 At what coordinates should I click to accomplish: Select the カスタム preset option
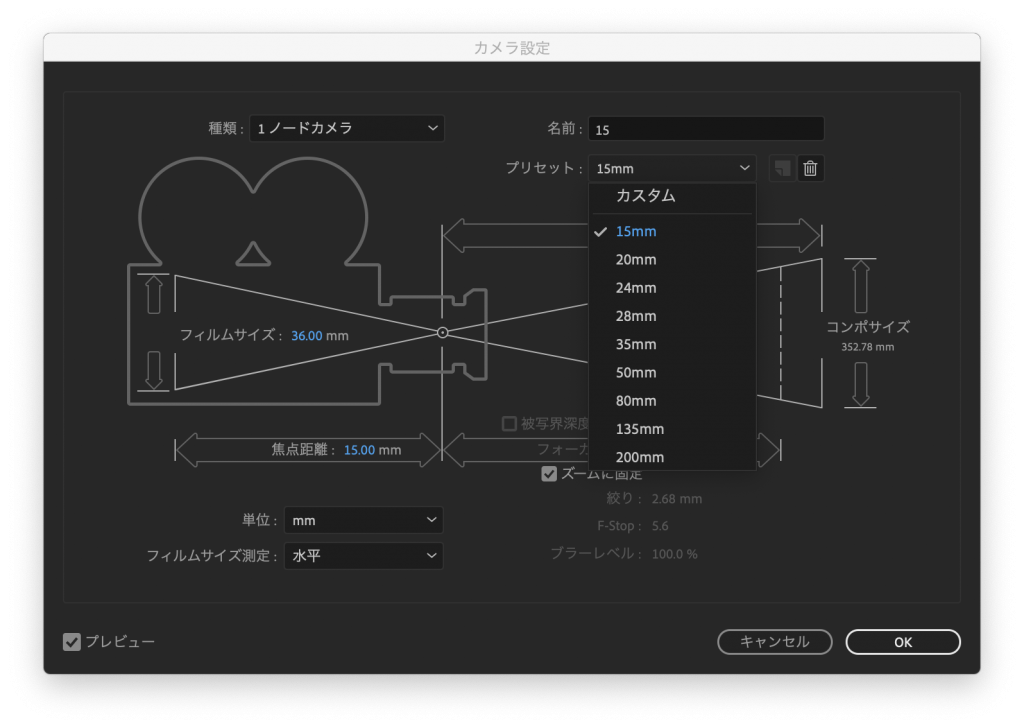(x=672, y=196)
